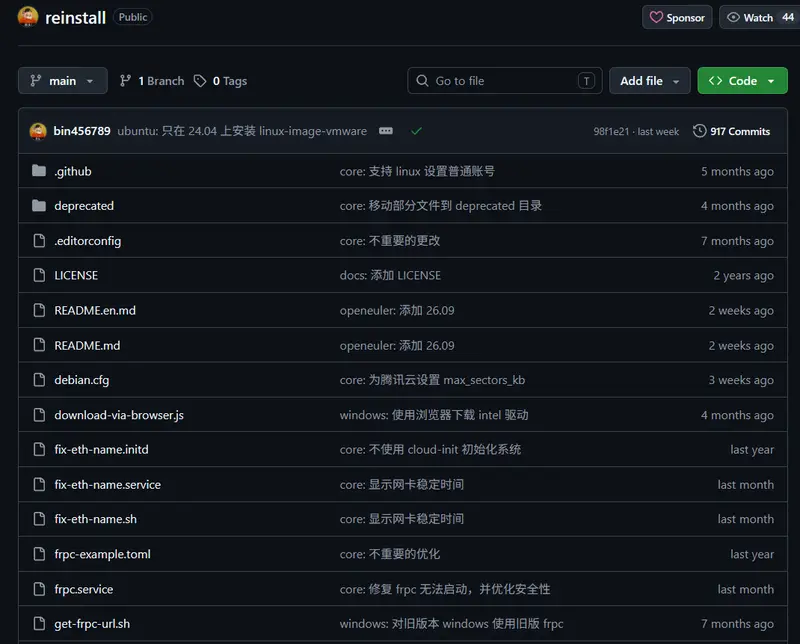The height and width of the screenshot is (644, 800).
Task: Open commit message 修复 frpc 无法启动
Action: tap(445, 589)
